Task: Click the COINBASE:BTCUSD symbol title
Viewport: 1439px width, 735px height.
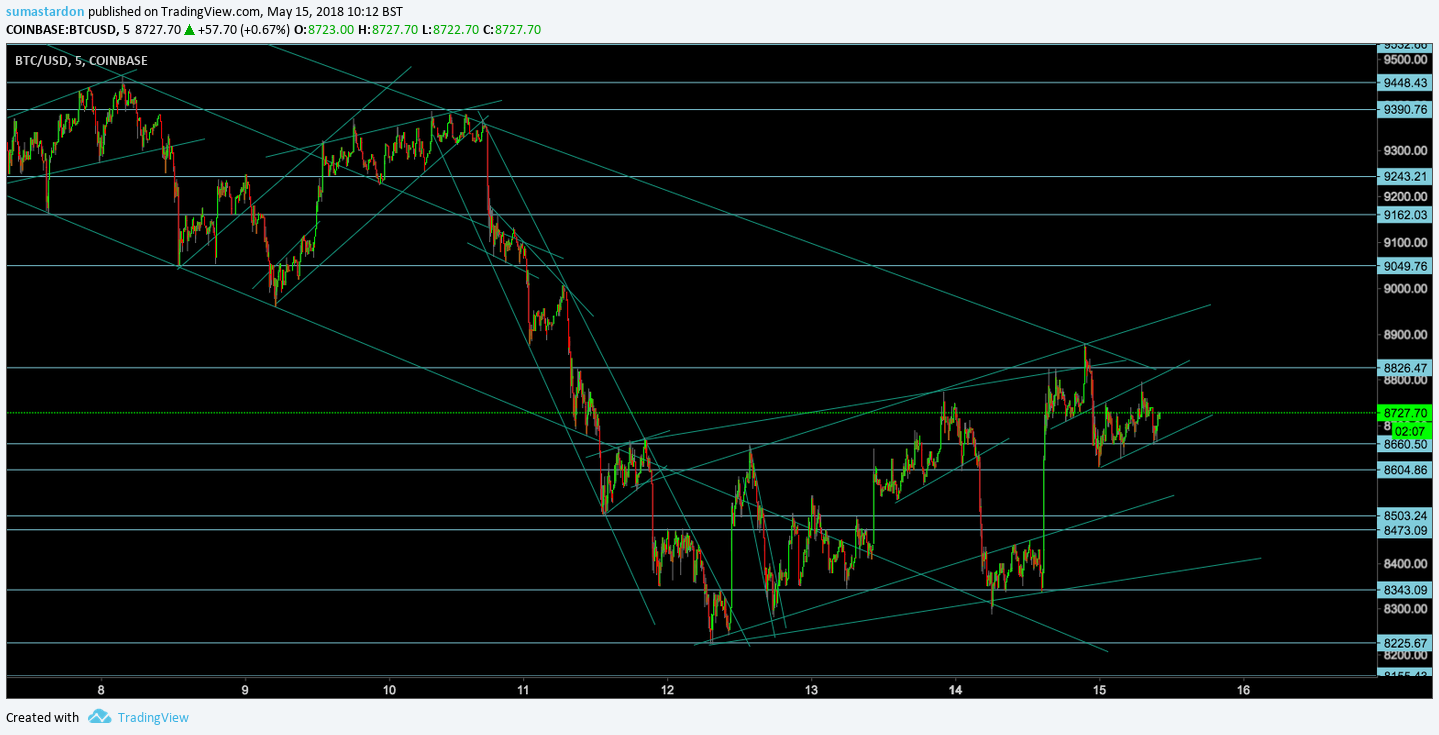Action: 66,30
